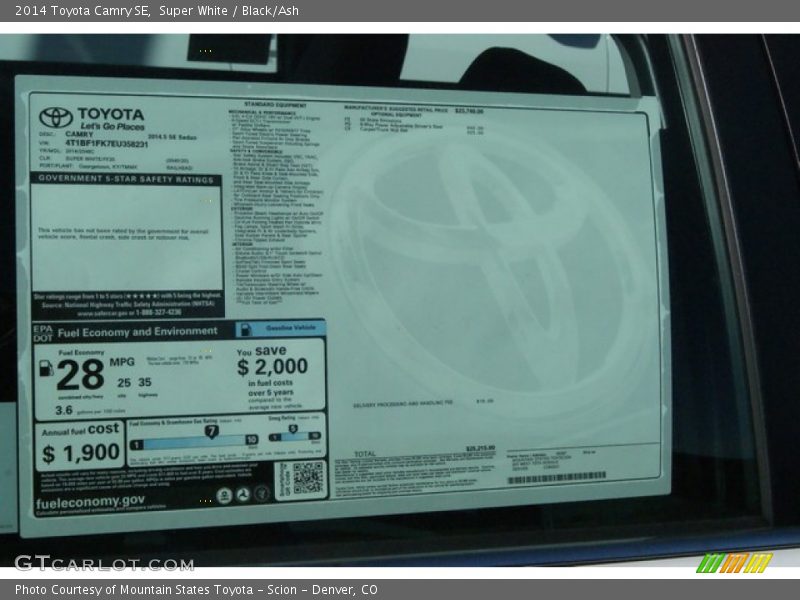Image resolution: width=800 pixels, height=600 pixels.
Task: Click the EPA DOT label badge
Action: coord(41,332)
